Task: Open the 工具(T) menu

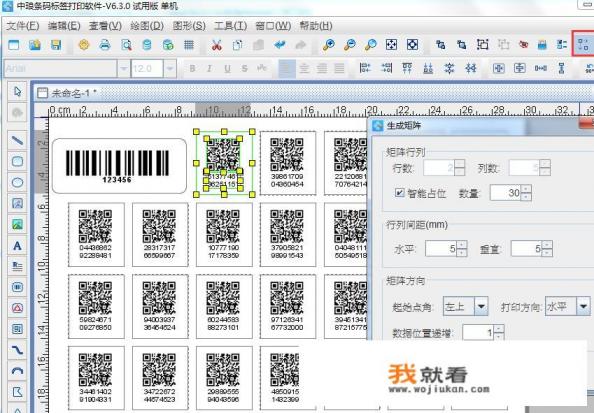Action: click(230, 26)
